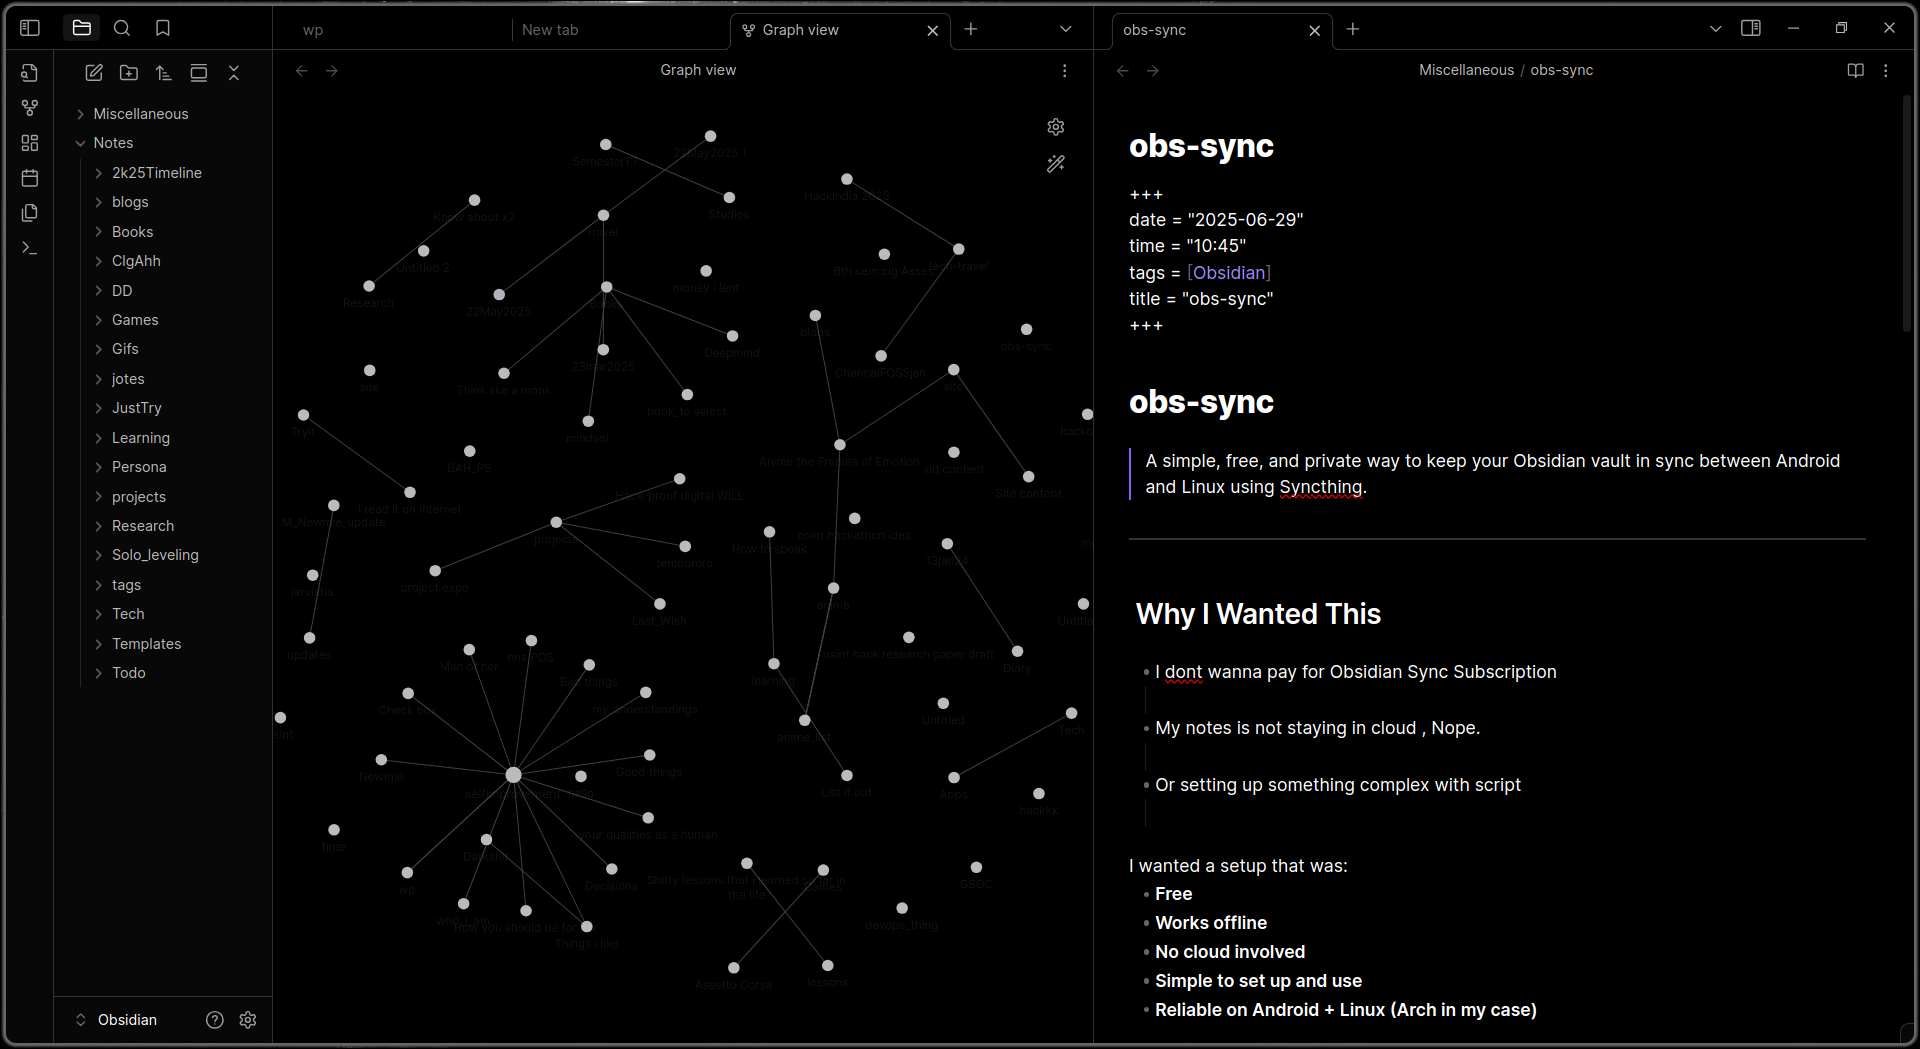Open right tab group dropdown list
1920x1049 pixels.
(x=1716, y=30)
